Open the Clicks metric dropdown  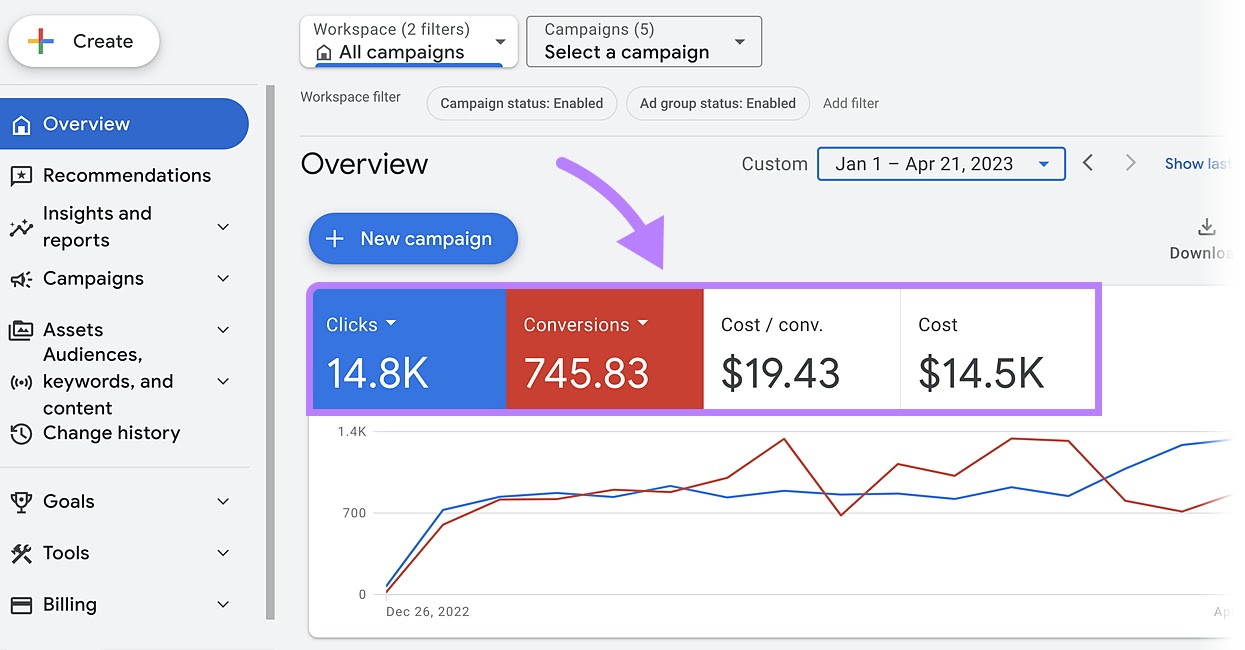click(394, 324)
